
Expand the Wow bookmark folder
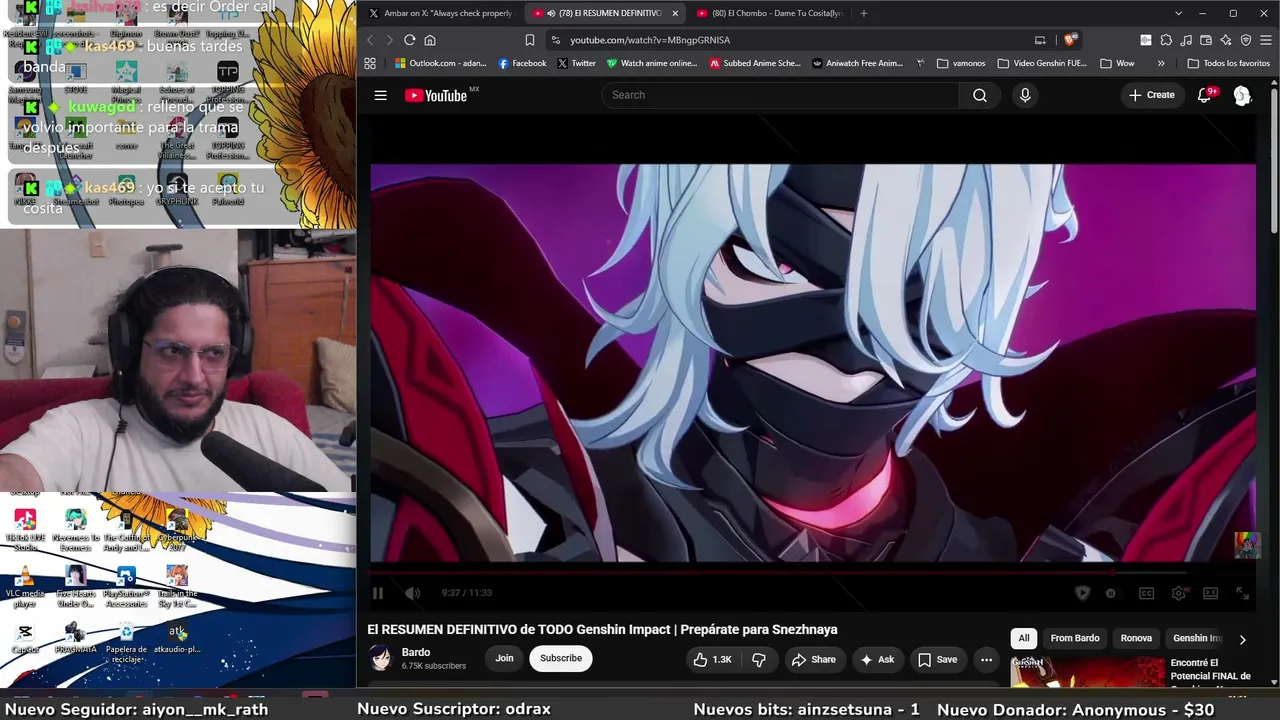click(x=1117, y=63)
